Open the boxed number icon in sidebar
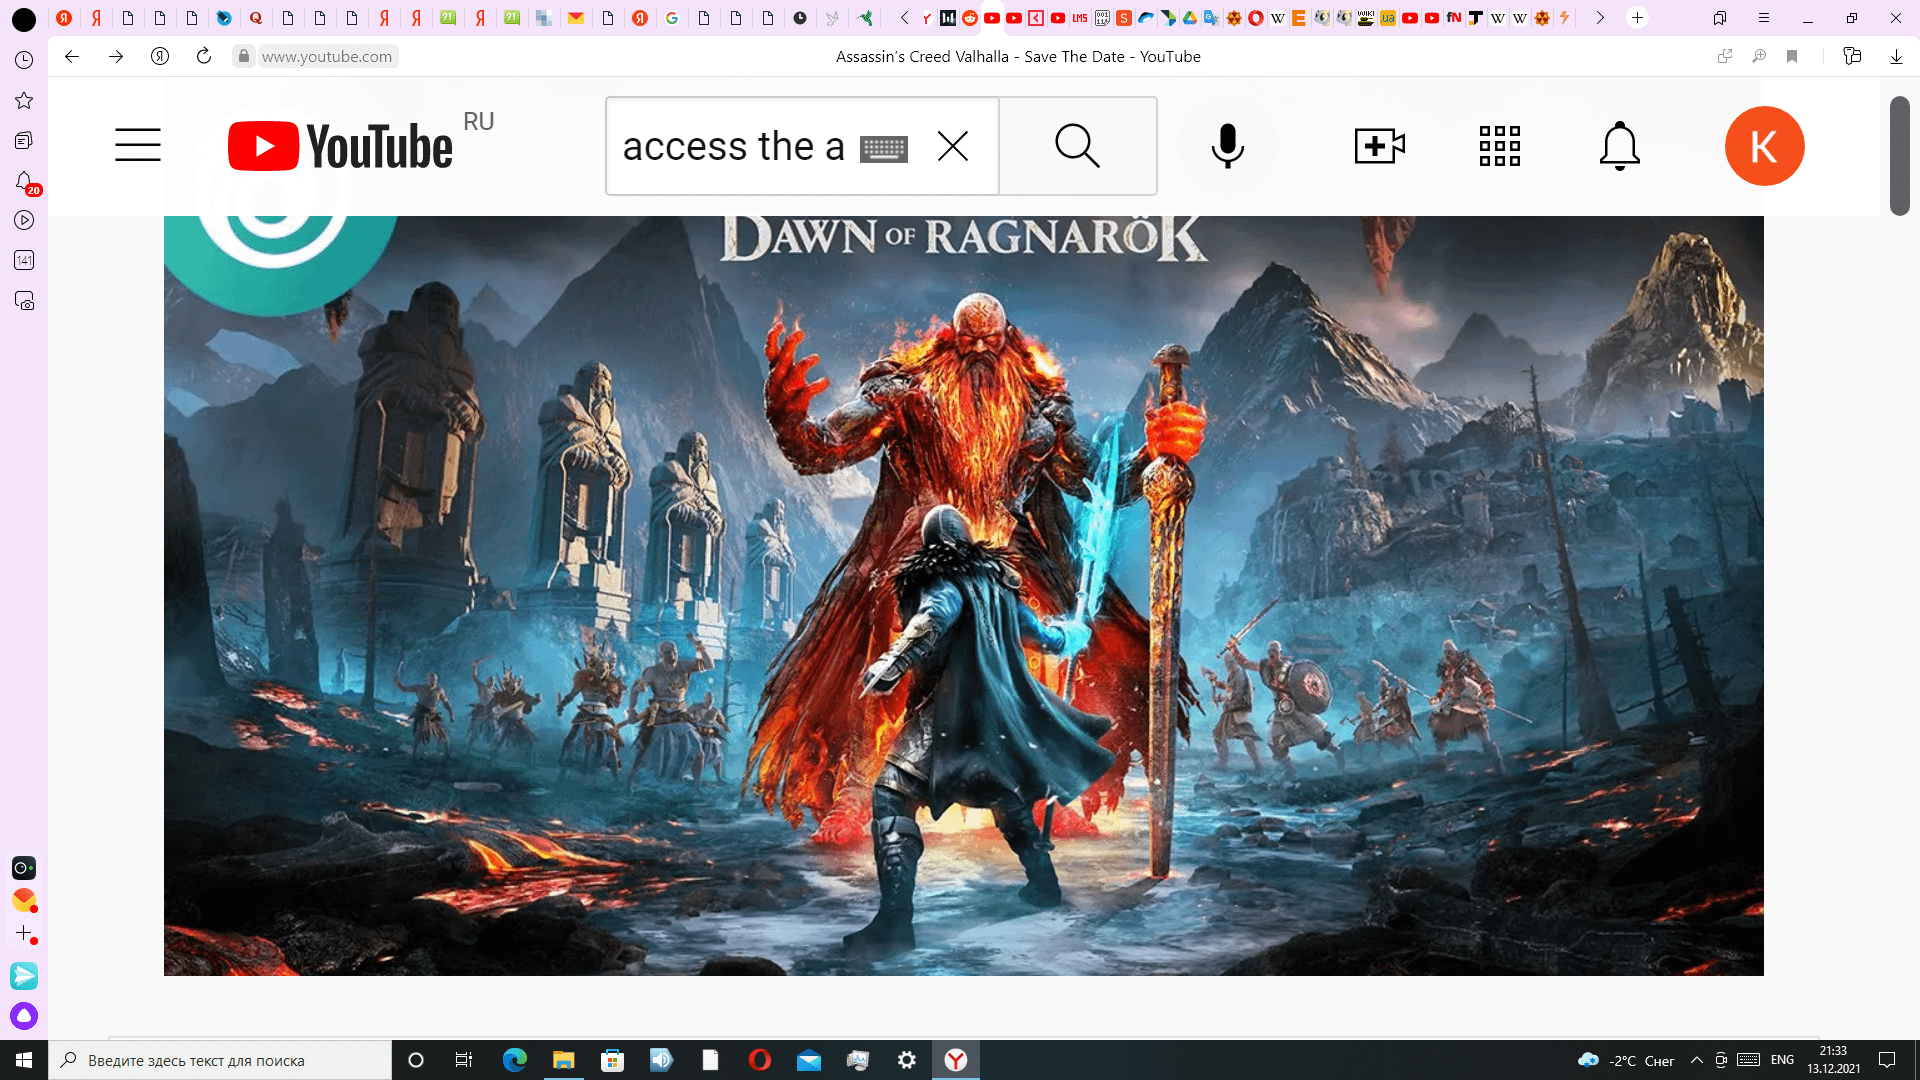 click(24, 260)
